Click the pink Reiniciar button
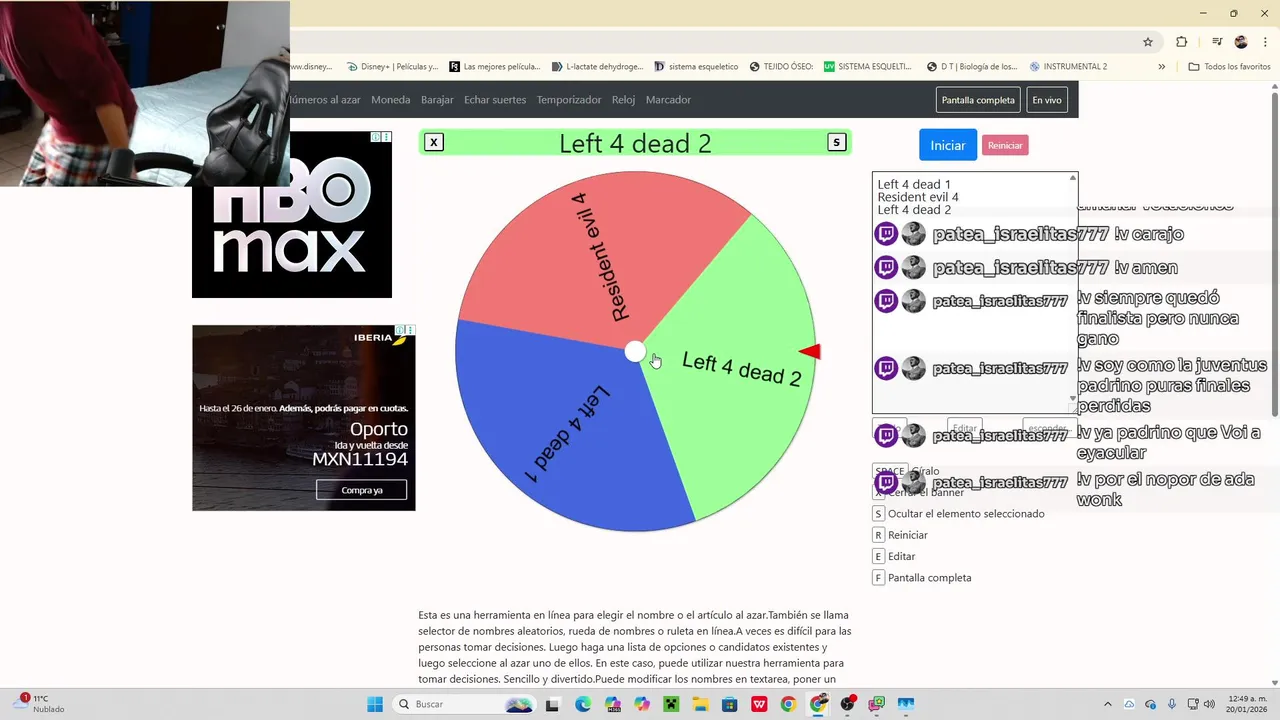Image resolution: width=1280 pixels, height=720 pixels. tap(1005, 145)
